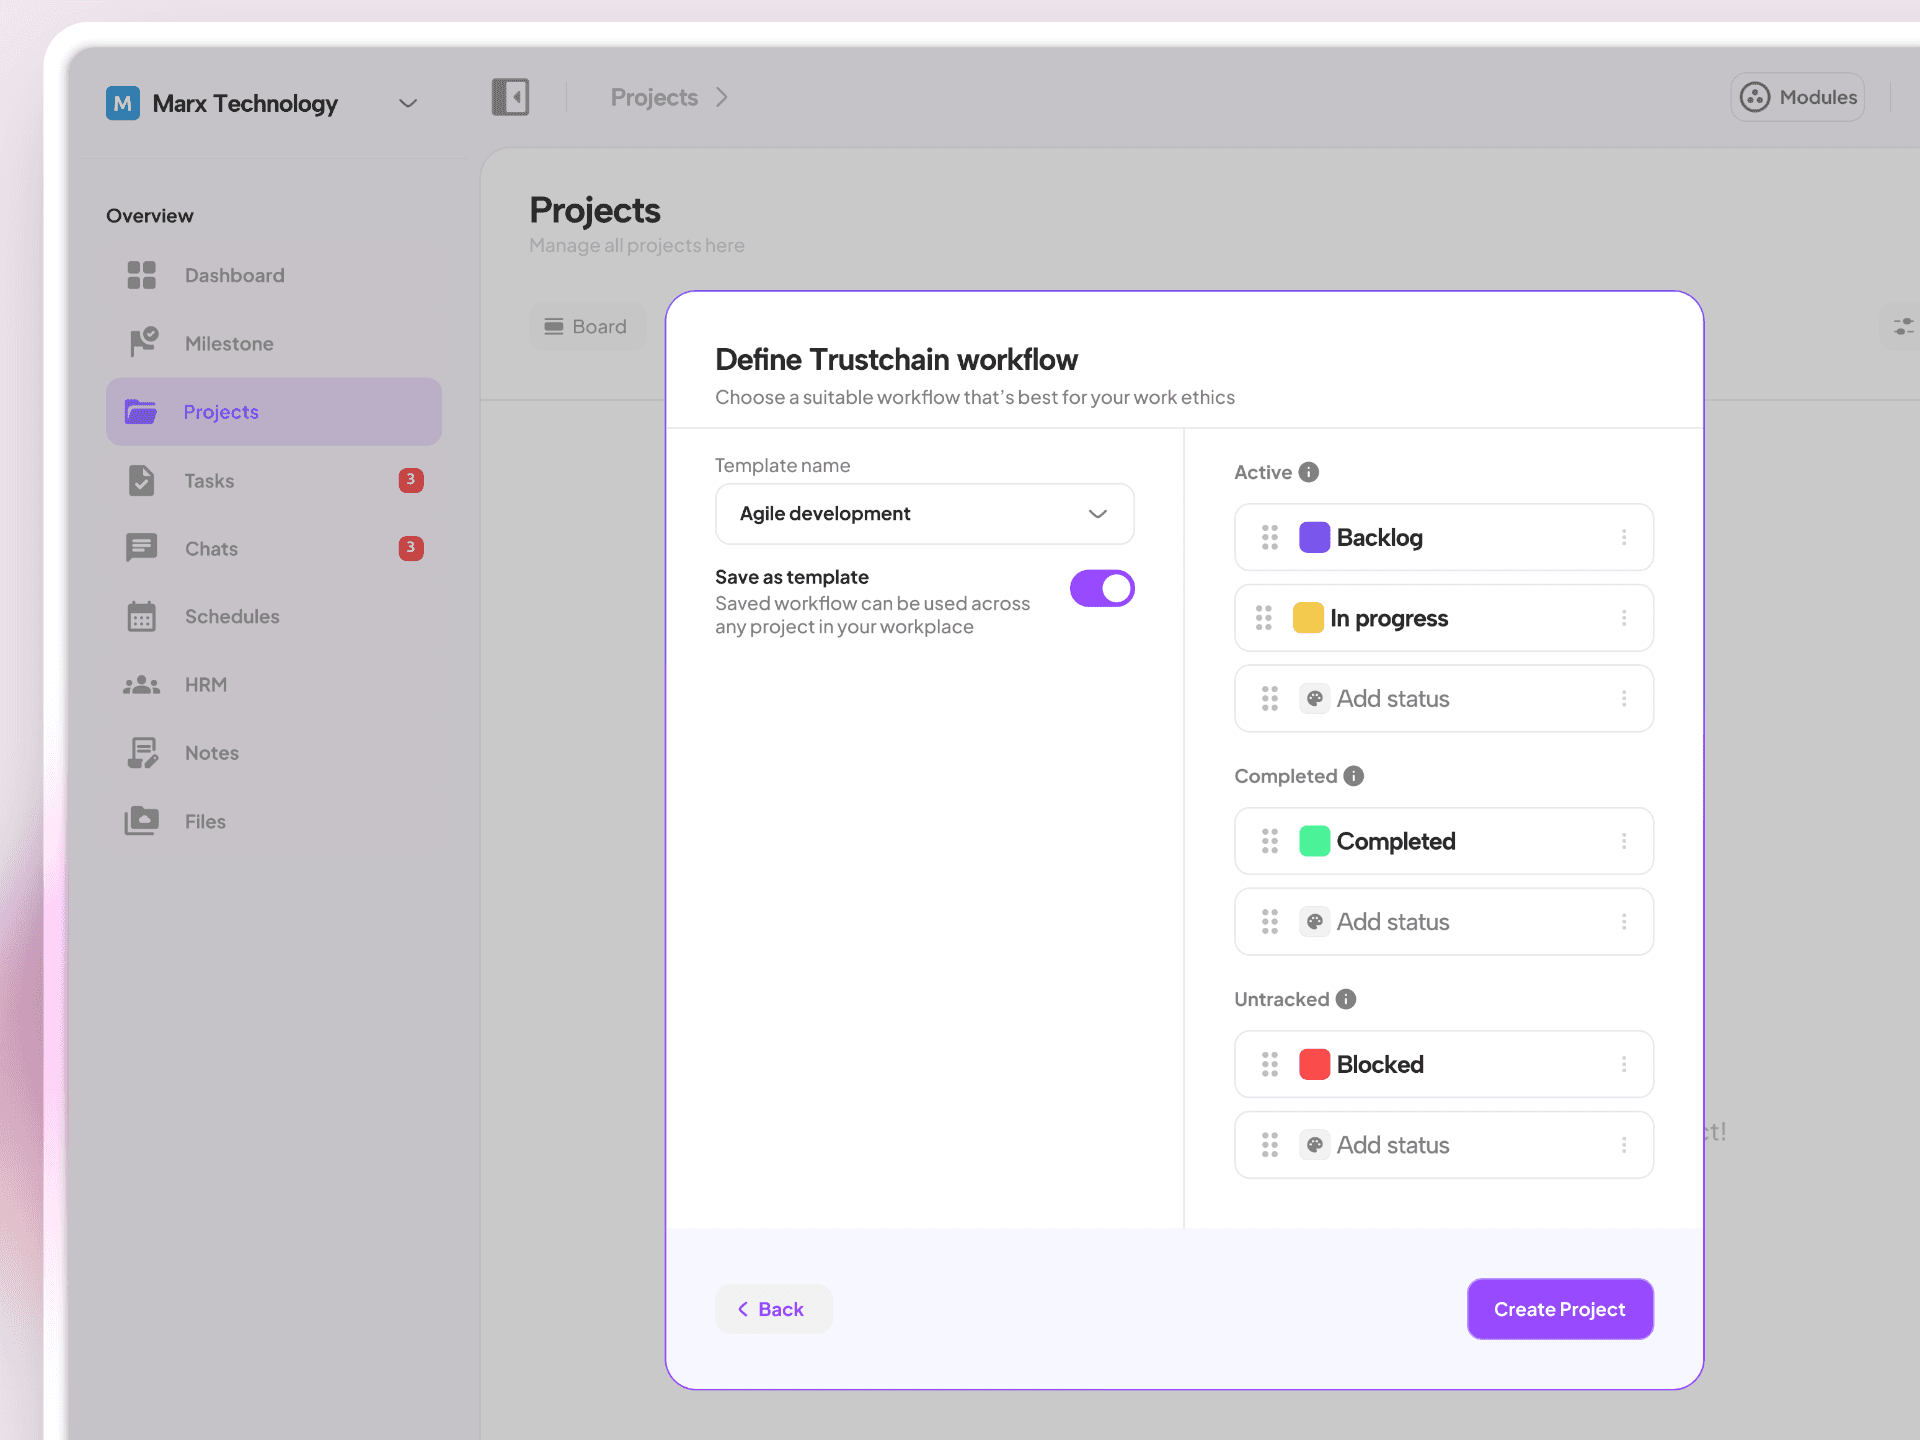Open three-dot menu for Blocked status
1920x1440 pixels.
[1623, 1065]
